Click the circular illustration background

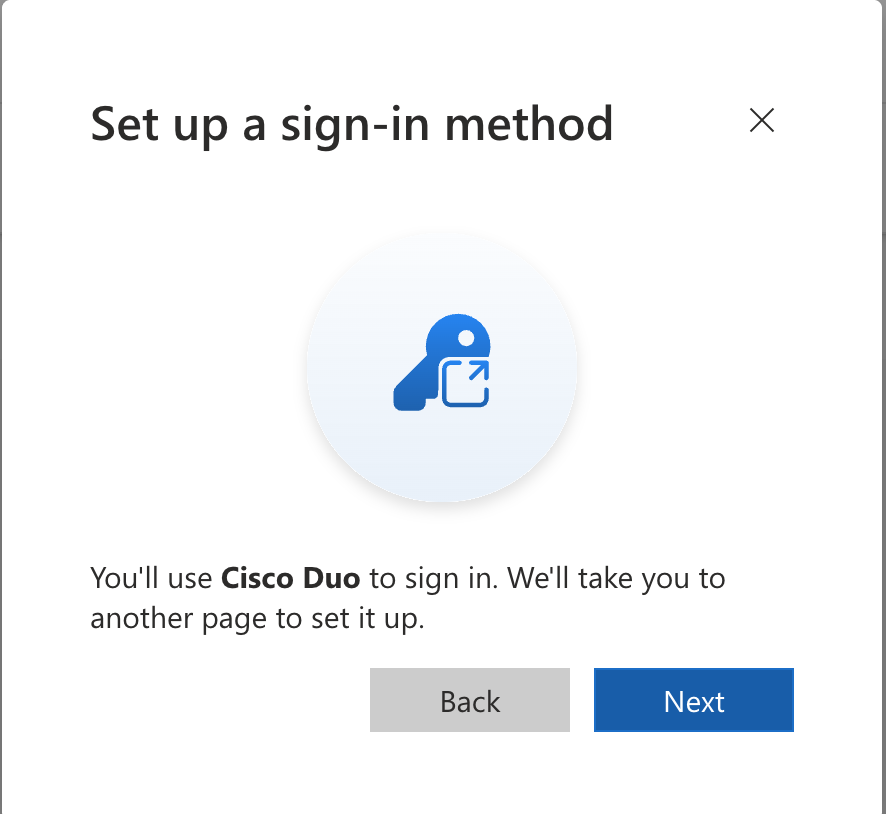click(442, 367)
